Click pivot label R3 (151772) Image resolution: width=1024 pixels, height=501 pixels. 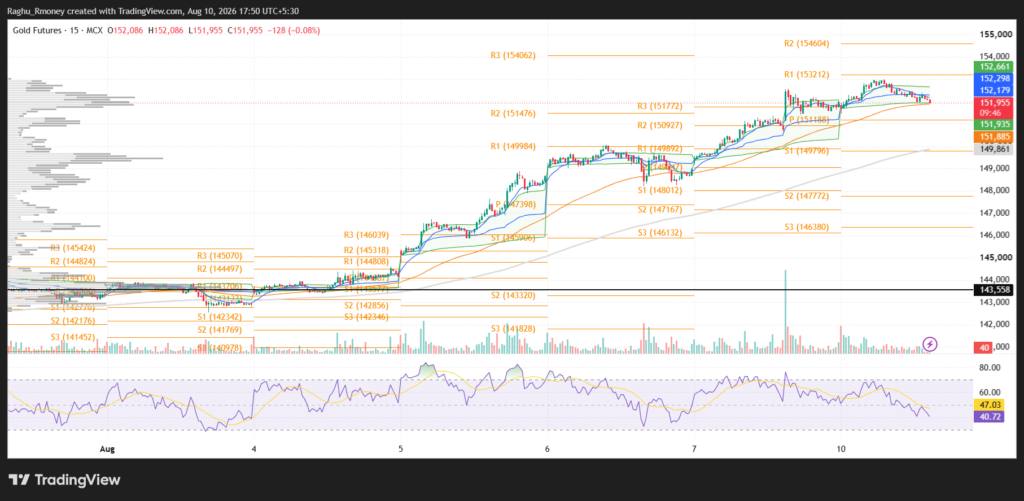(660, 106)
